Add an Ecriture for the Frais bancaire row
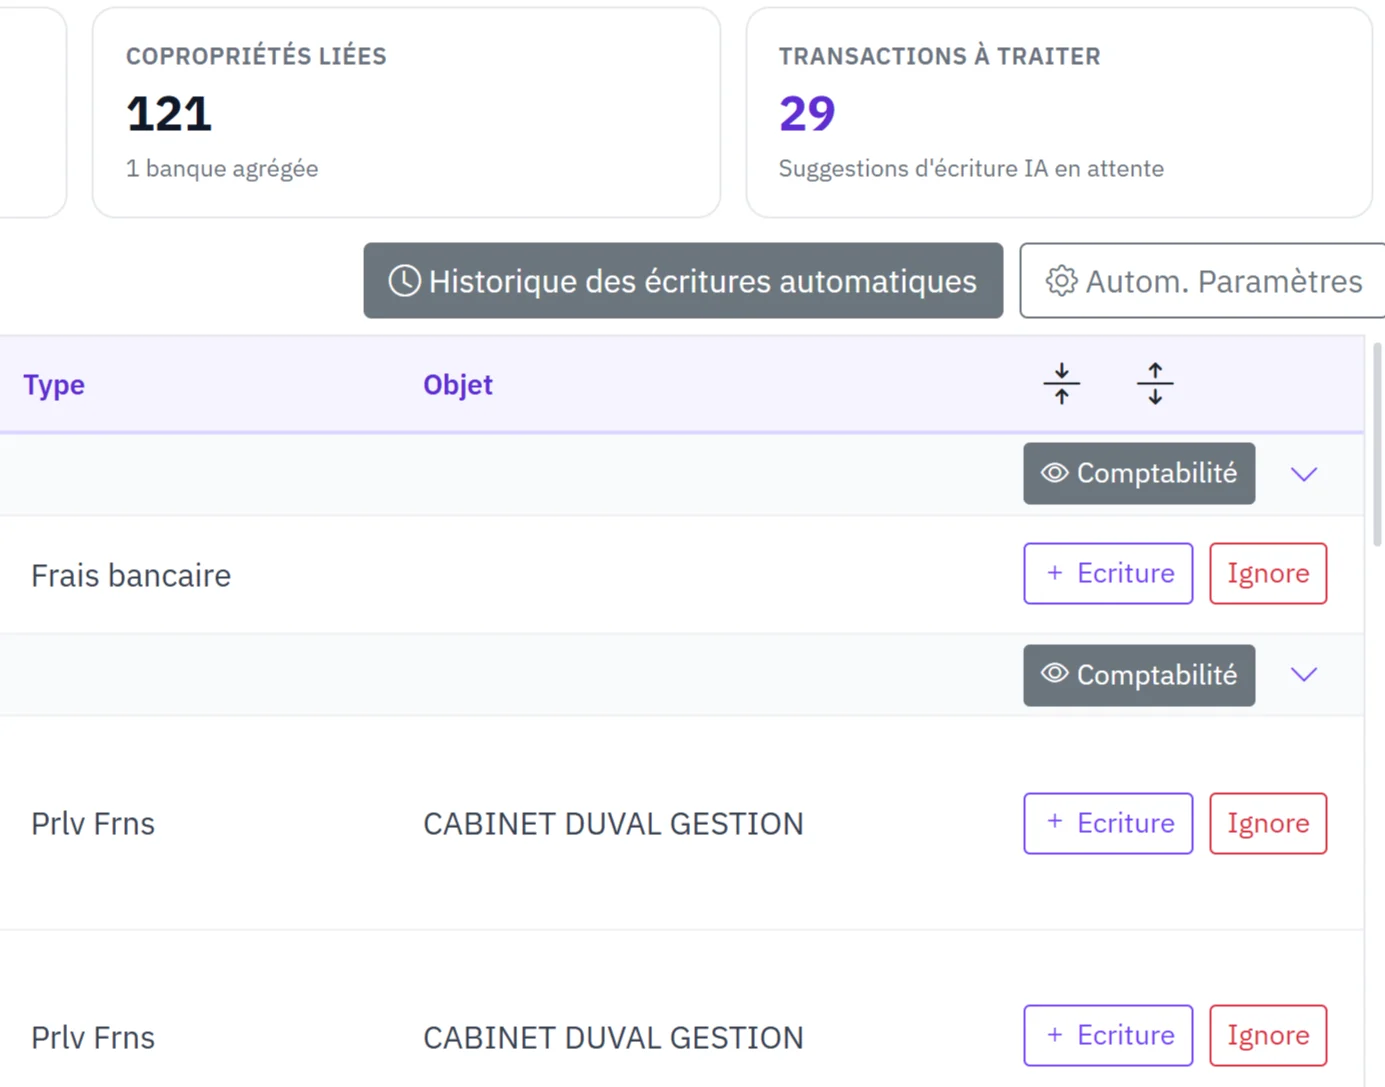The width and height of the screenshot is (1385, 1087). coord(1108,573)
